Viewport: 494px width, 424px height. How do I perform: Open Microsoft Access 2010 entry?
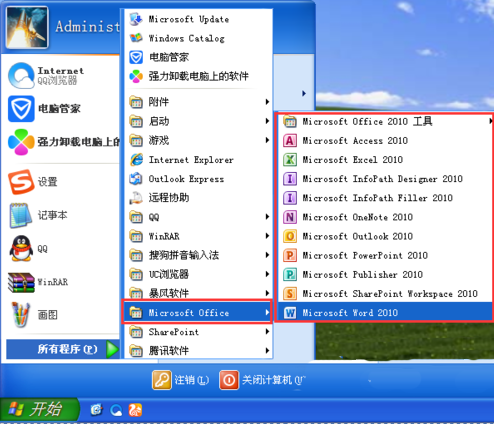pyautogui.click(x=385, y=141)
